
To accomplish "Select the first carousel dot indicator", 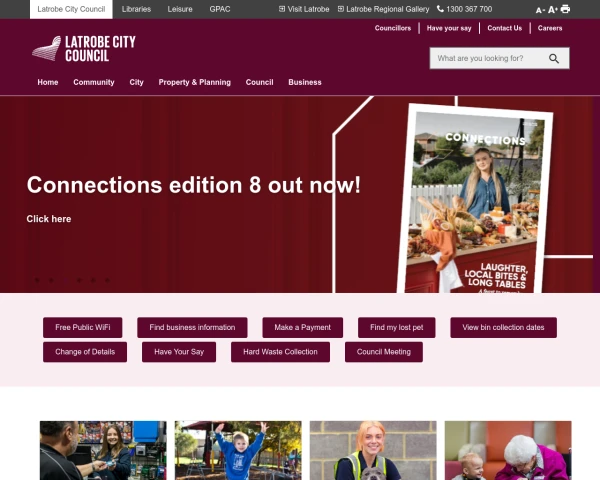I will tap(37, 280).
